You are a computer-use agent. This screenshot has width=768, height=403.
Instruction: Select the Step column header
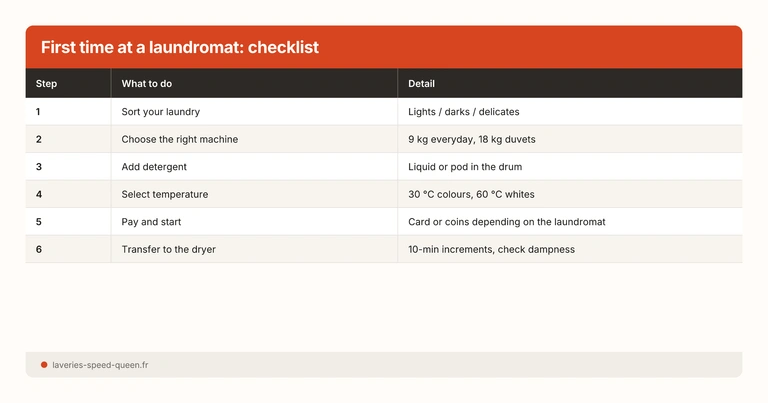pos(47,83)
